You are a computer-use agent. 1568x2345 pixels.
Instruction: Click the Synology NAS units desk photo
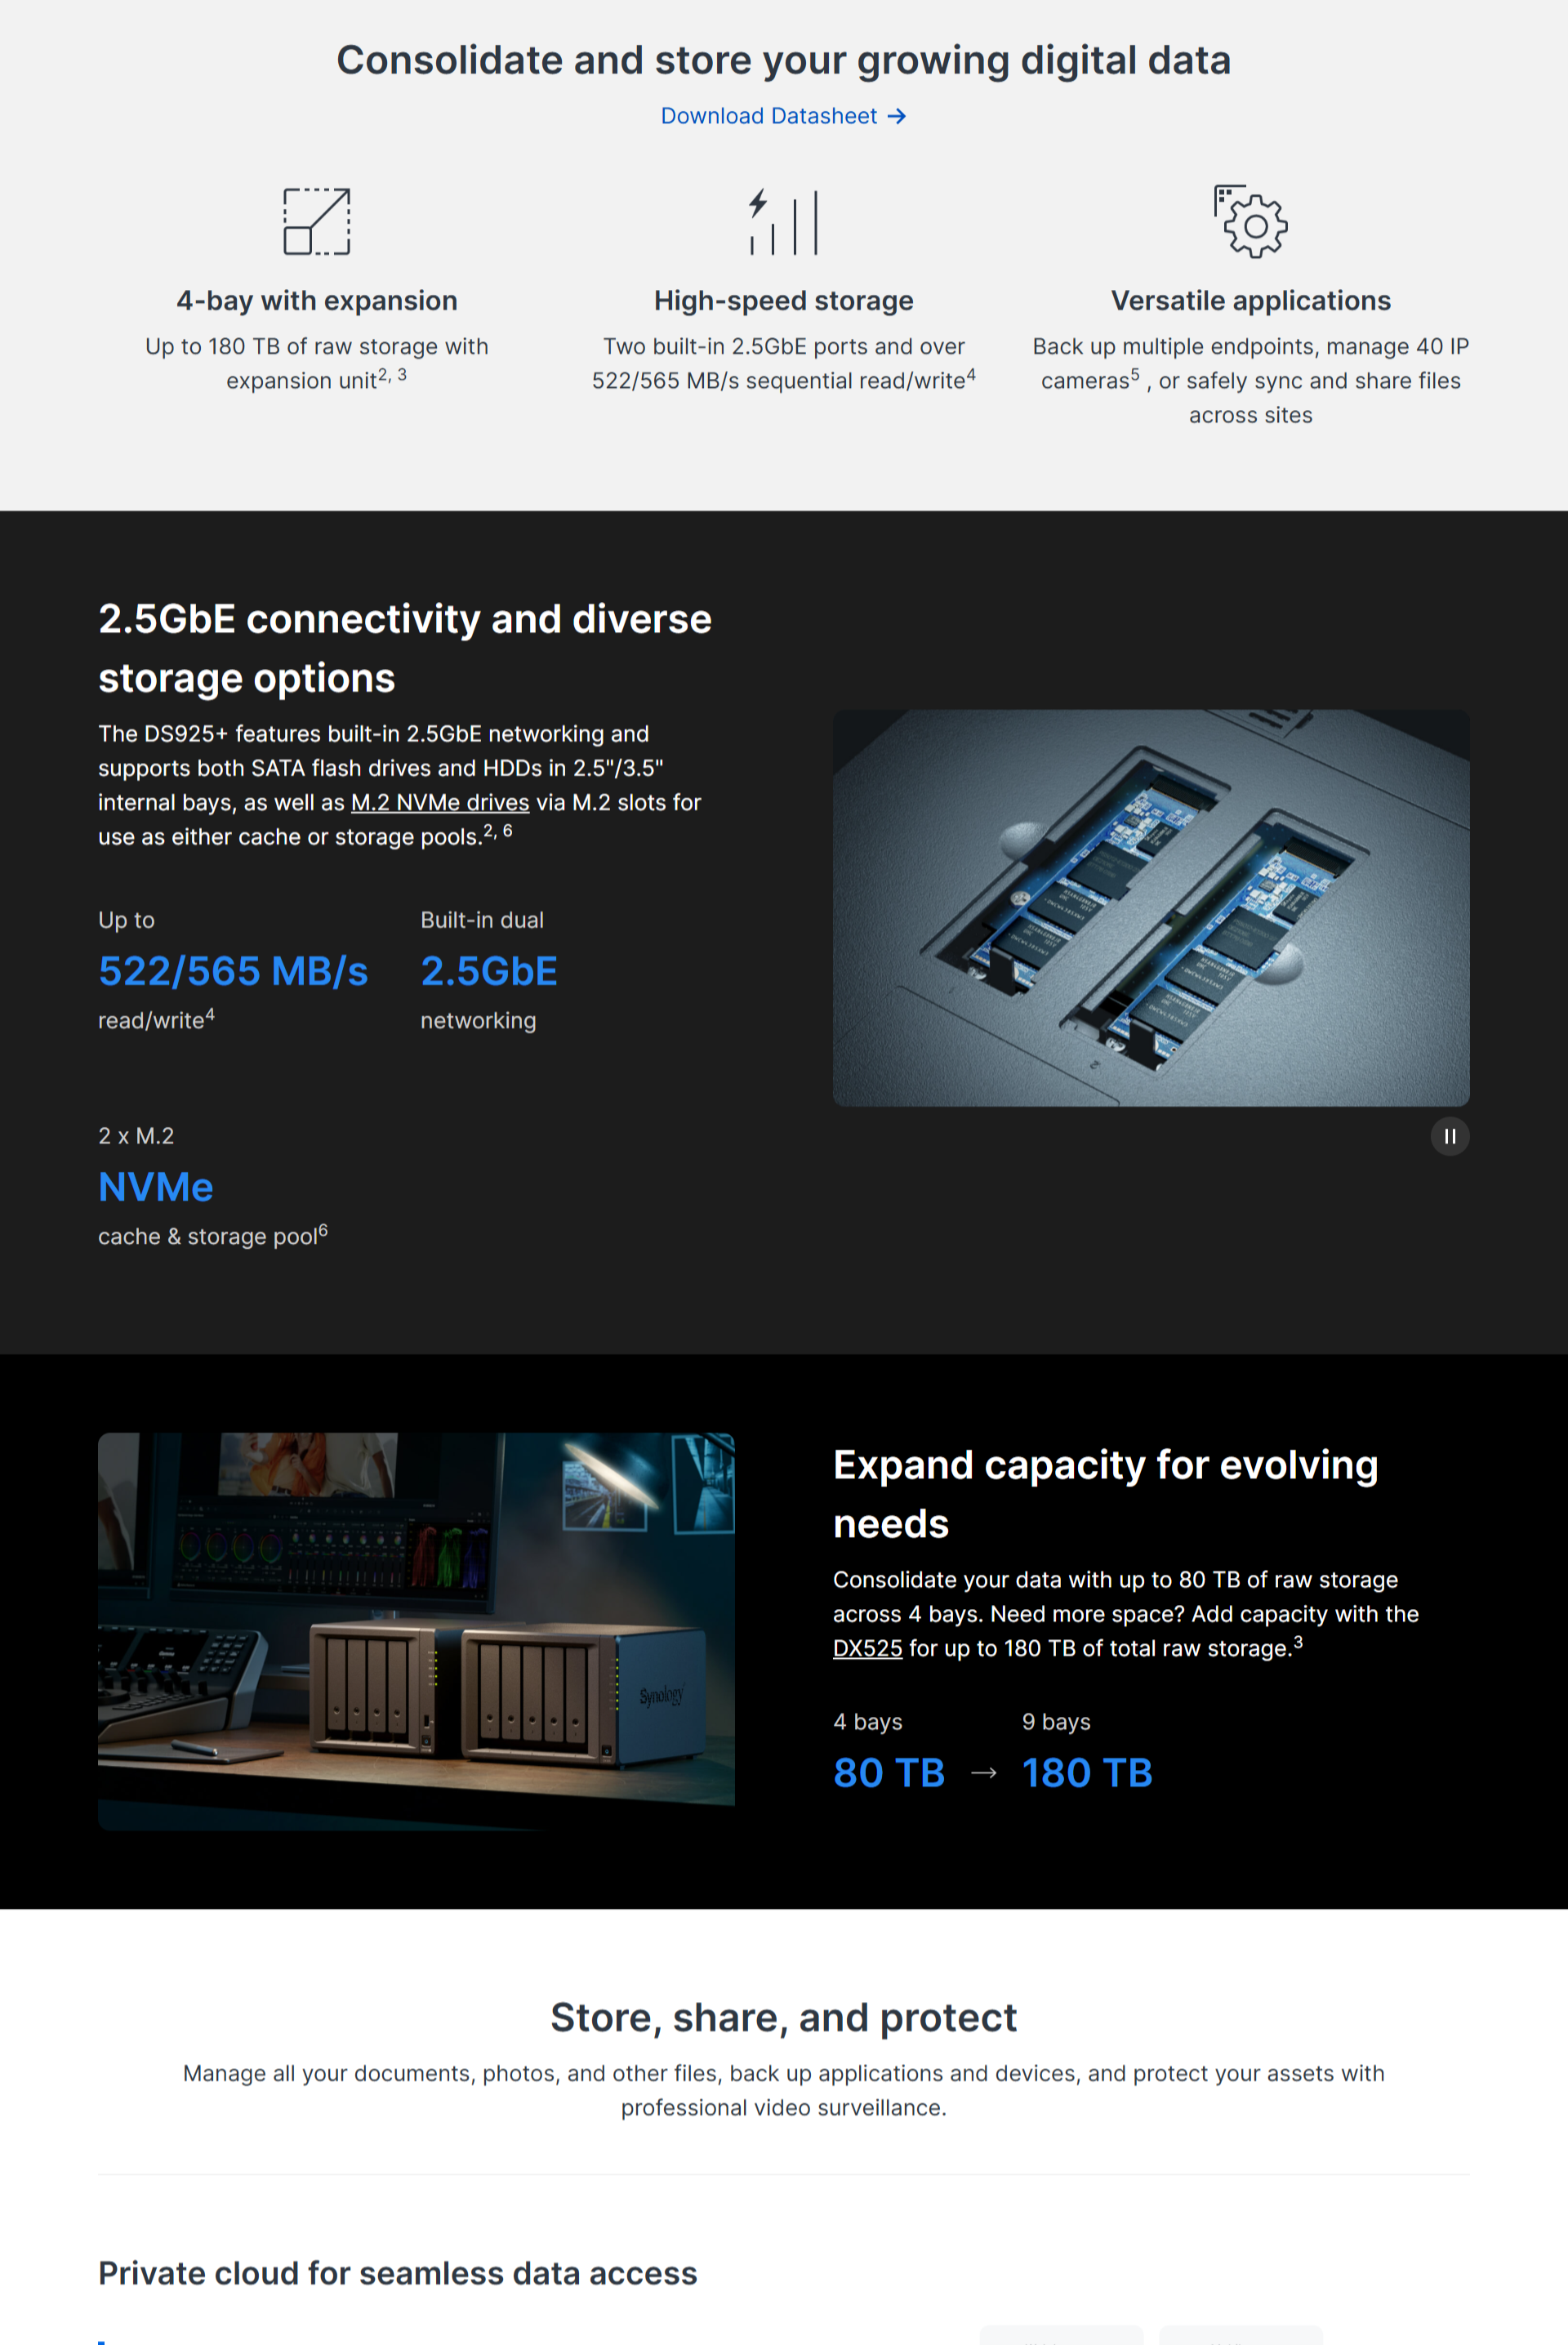[x=416, y=1630]
